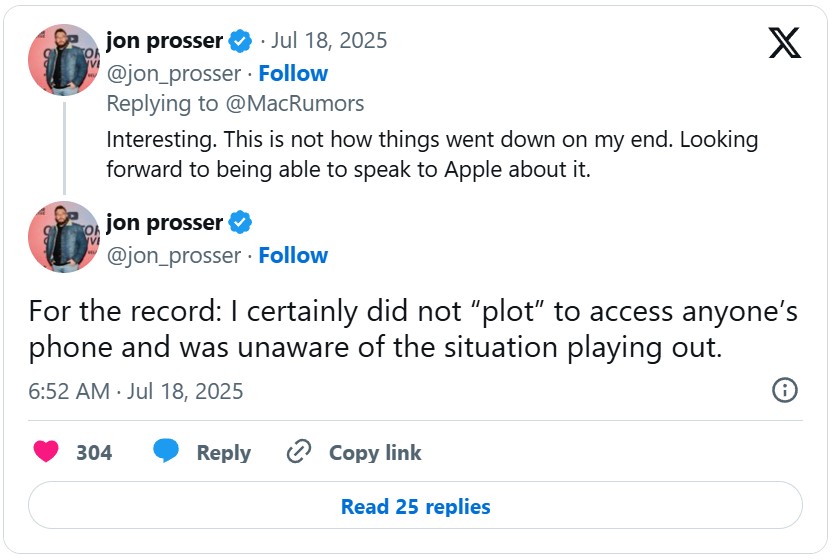Click the Jul 18, 2025 date at top
Screen dimensions: 834x560
(x=330, y=41)
